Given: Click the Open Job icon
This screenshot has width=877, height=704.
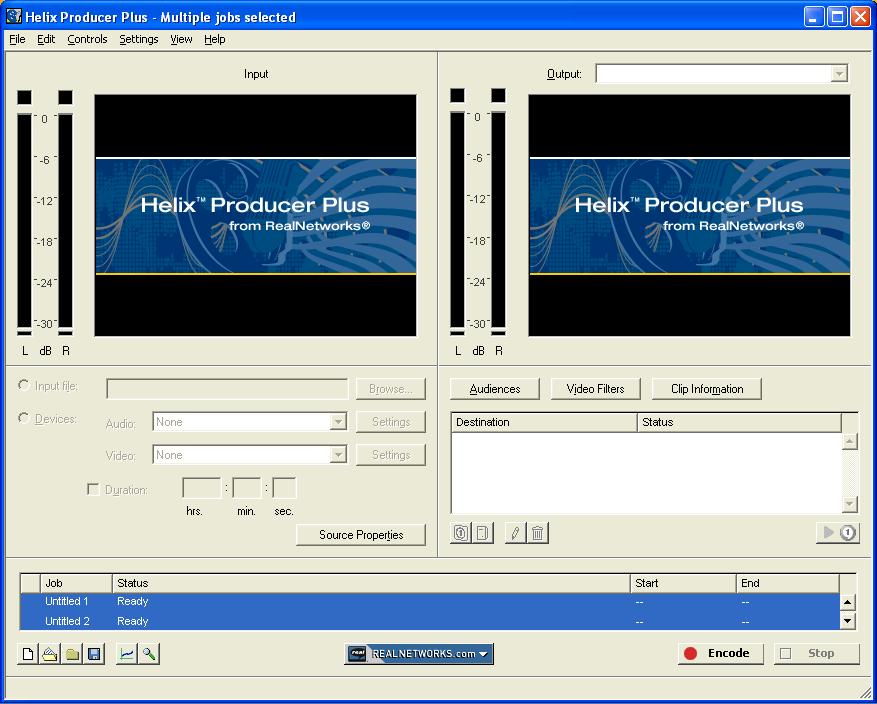Looking at the screenshot, I should point(50,654).
